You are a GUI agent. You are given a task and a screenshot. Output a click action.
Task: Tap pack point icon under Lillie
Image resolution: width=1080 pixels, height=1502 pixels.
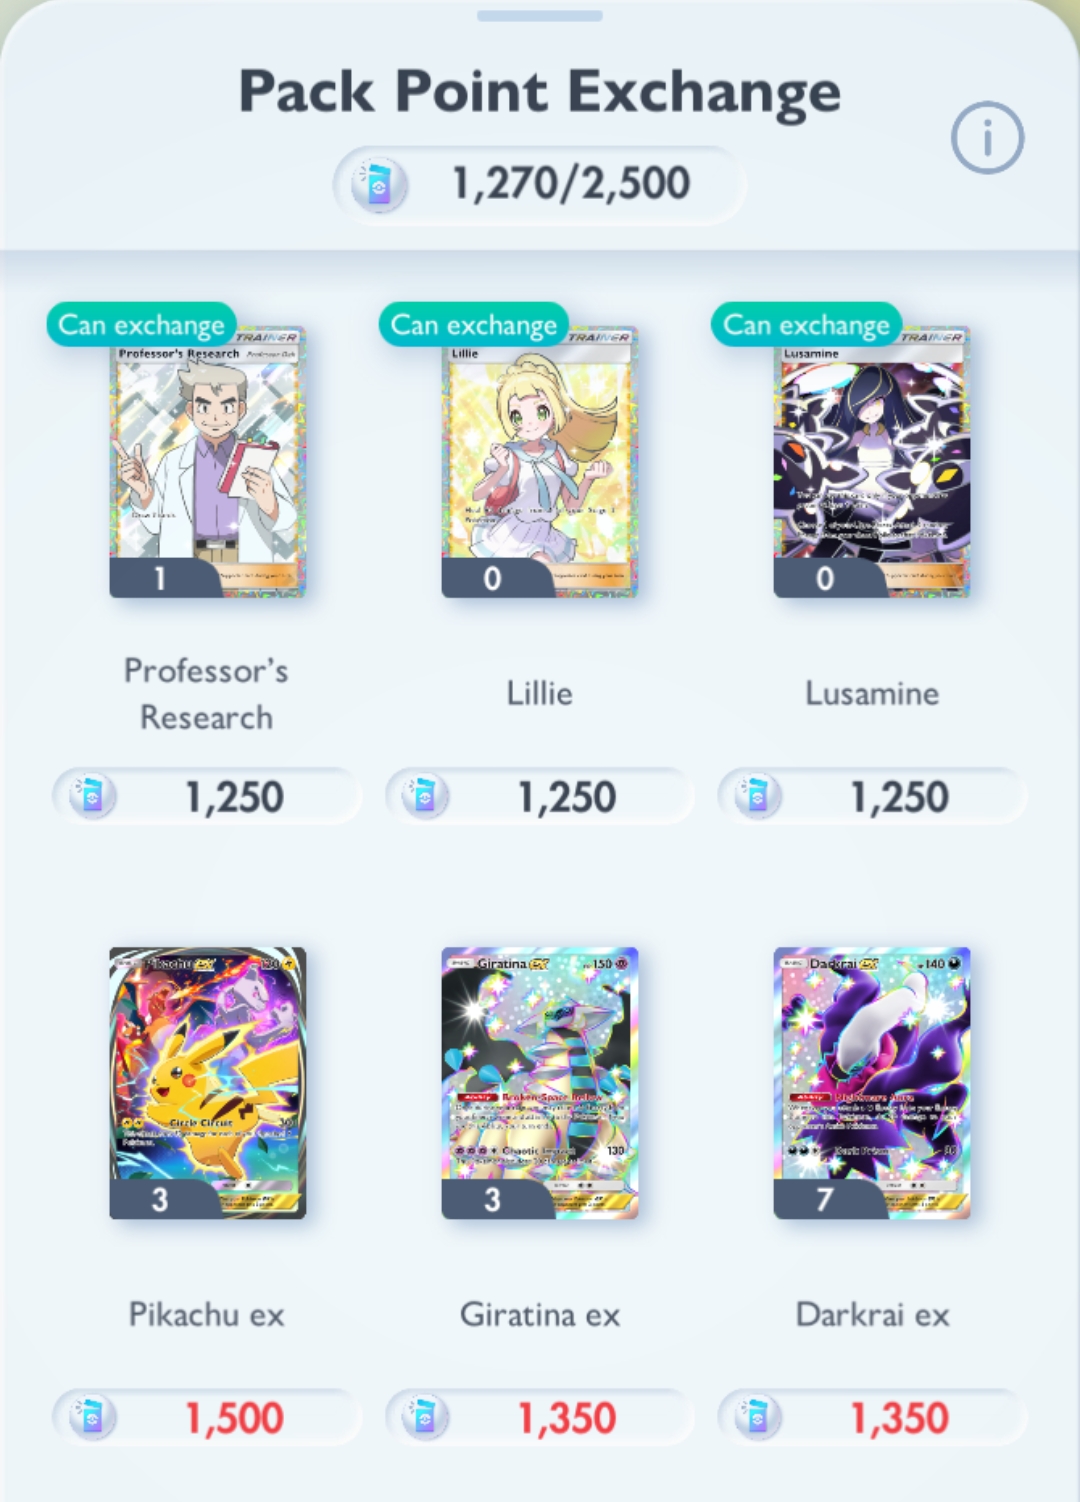click(425, 797)
